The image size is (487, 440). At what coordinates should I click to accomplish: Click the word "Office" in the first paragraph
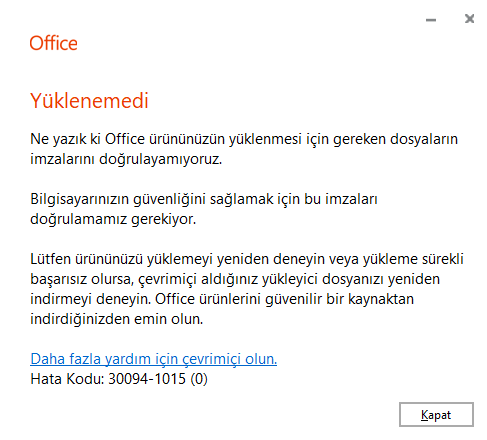pos(125,139)
